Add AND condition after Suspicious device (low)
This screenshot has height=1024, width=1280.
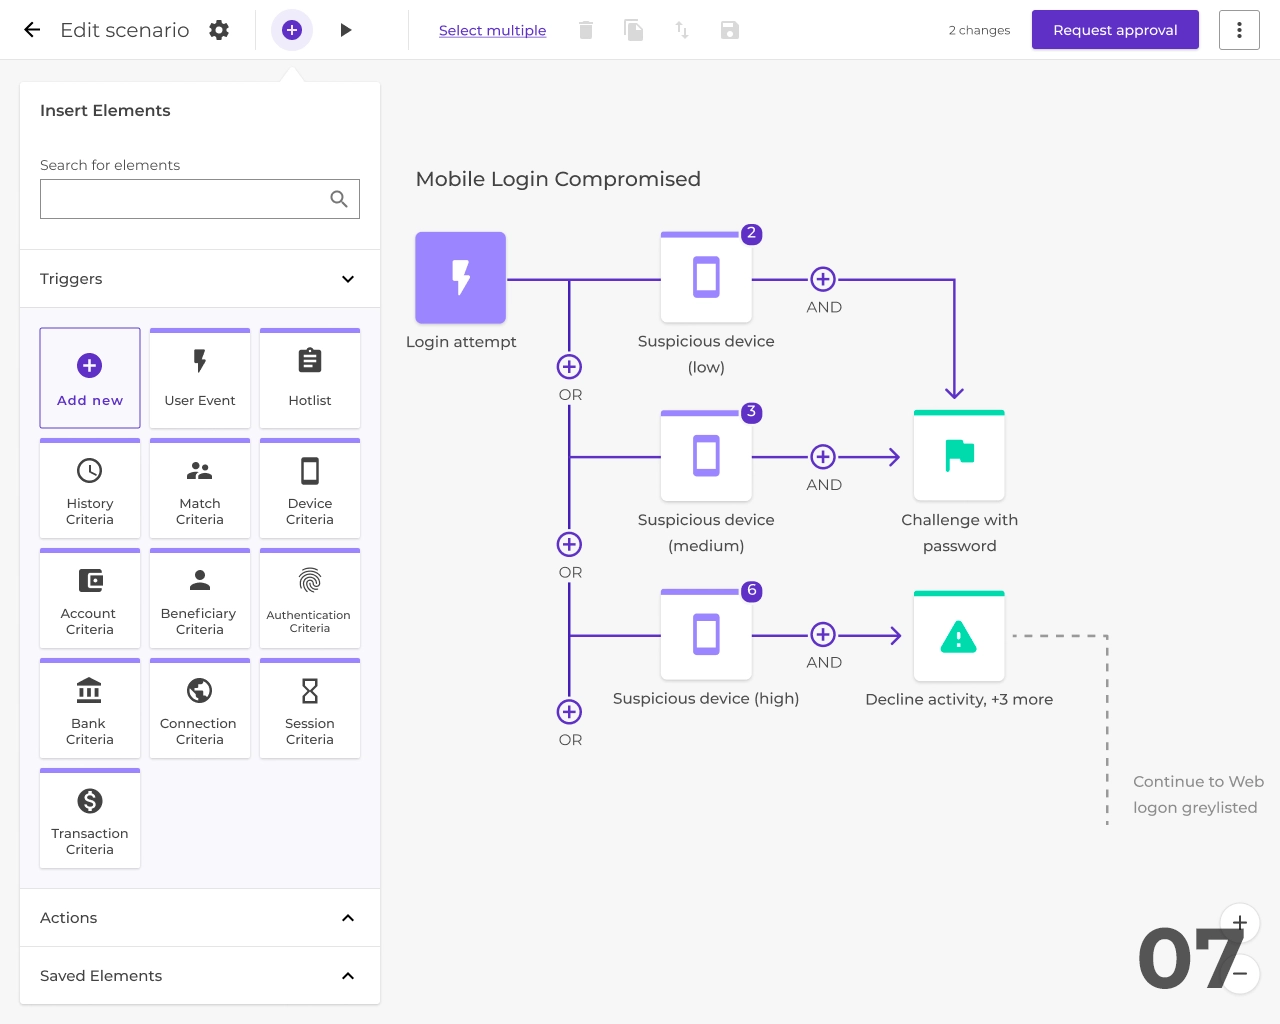823,279
